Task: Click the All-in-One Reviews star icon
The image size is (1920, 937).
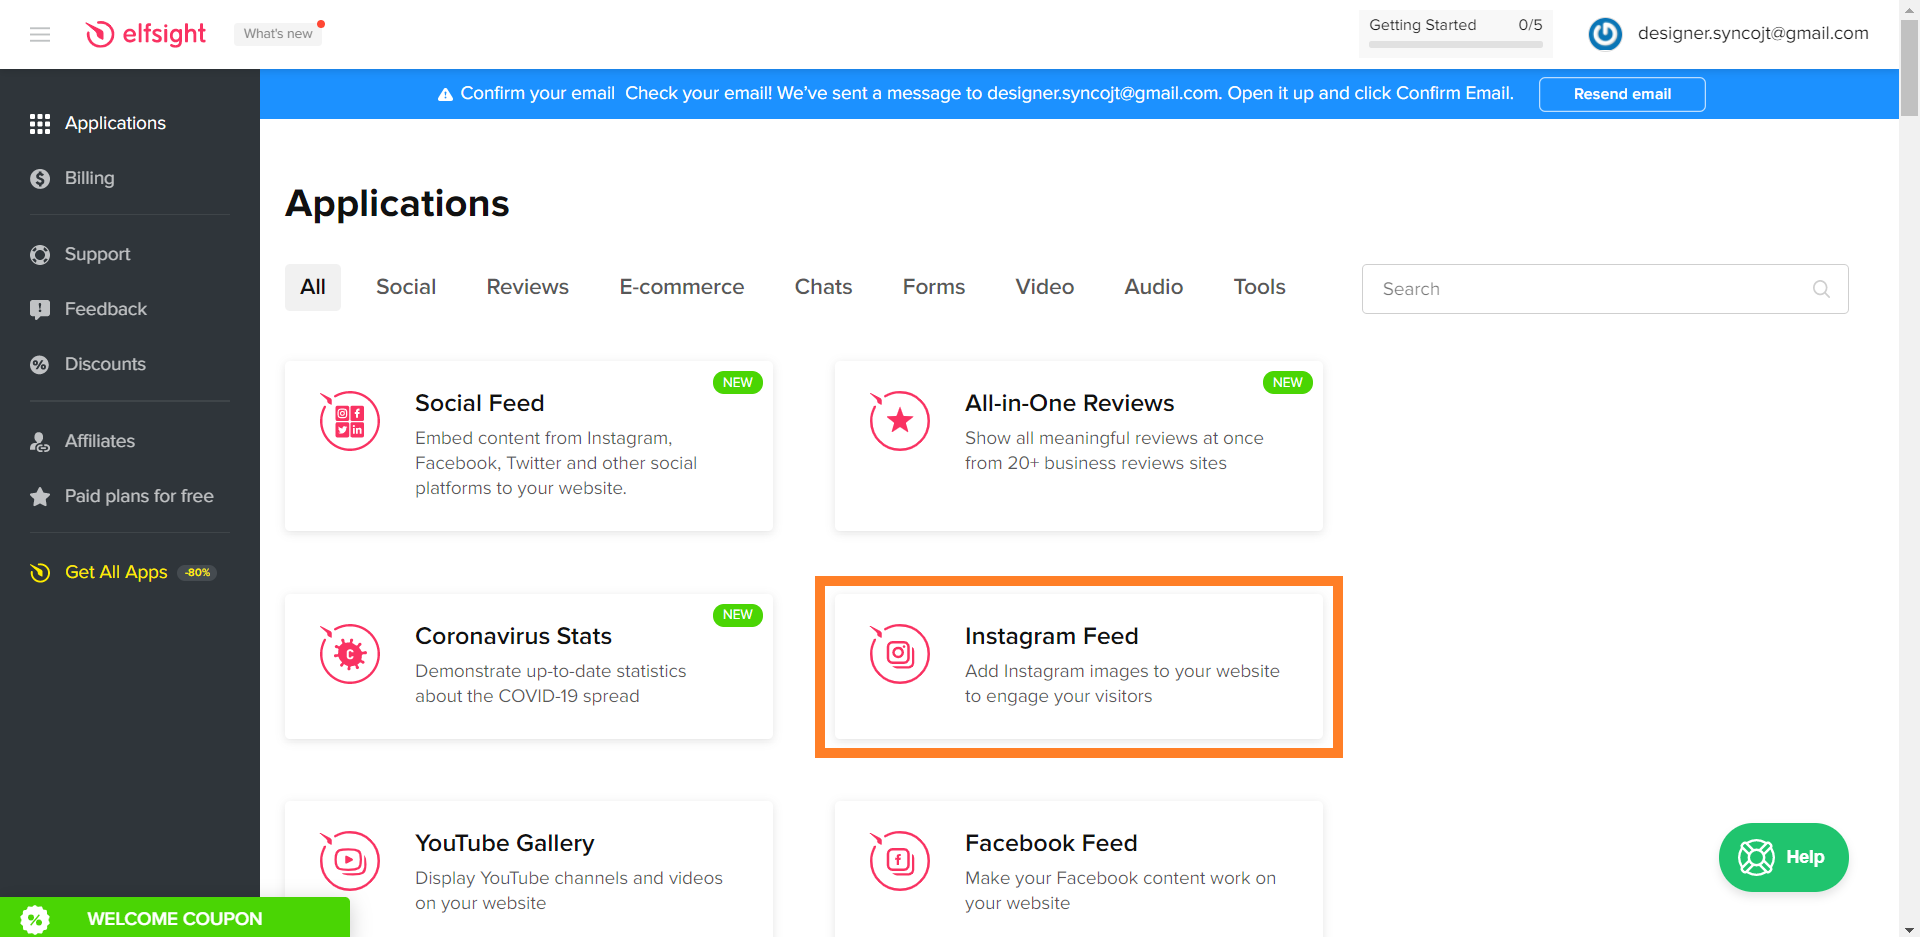Action: 899,421
